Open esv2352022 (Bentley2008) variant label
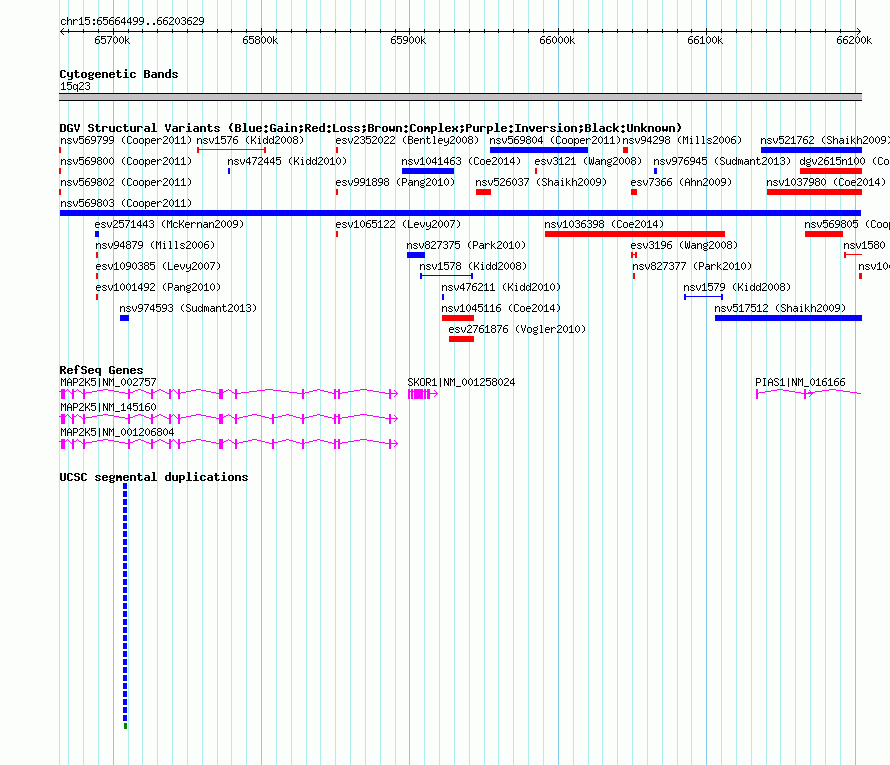890x765 pixels. point(407,140)
